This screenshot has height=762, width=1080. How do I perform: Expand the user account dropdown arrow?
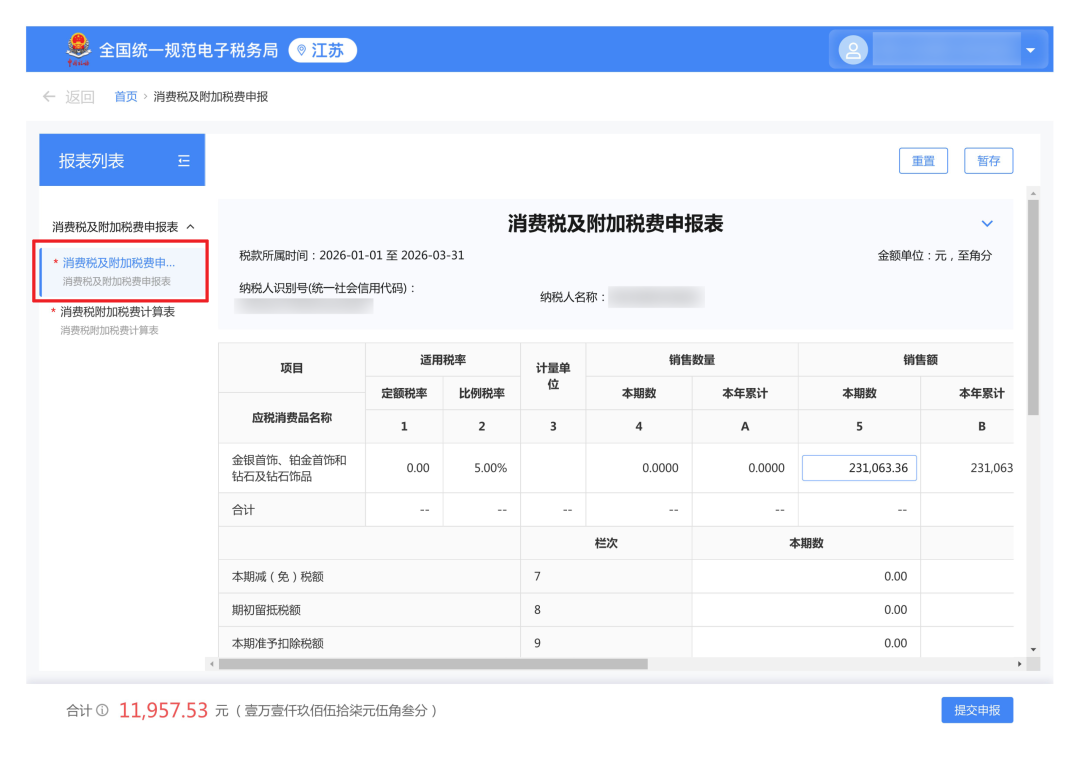tap(1030, 50)
